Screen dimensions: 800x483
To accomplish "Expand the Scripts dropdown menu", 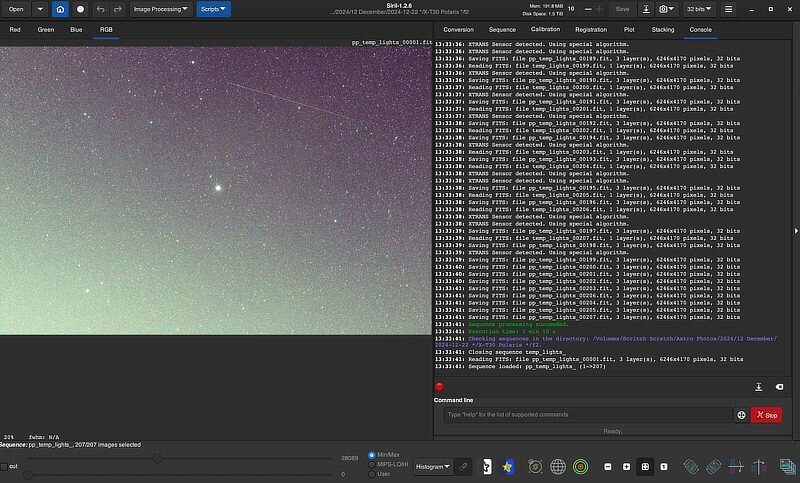I will click(x=213, y=9).
